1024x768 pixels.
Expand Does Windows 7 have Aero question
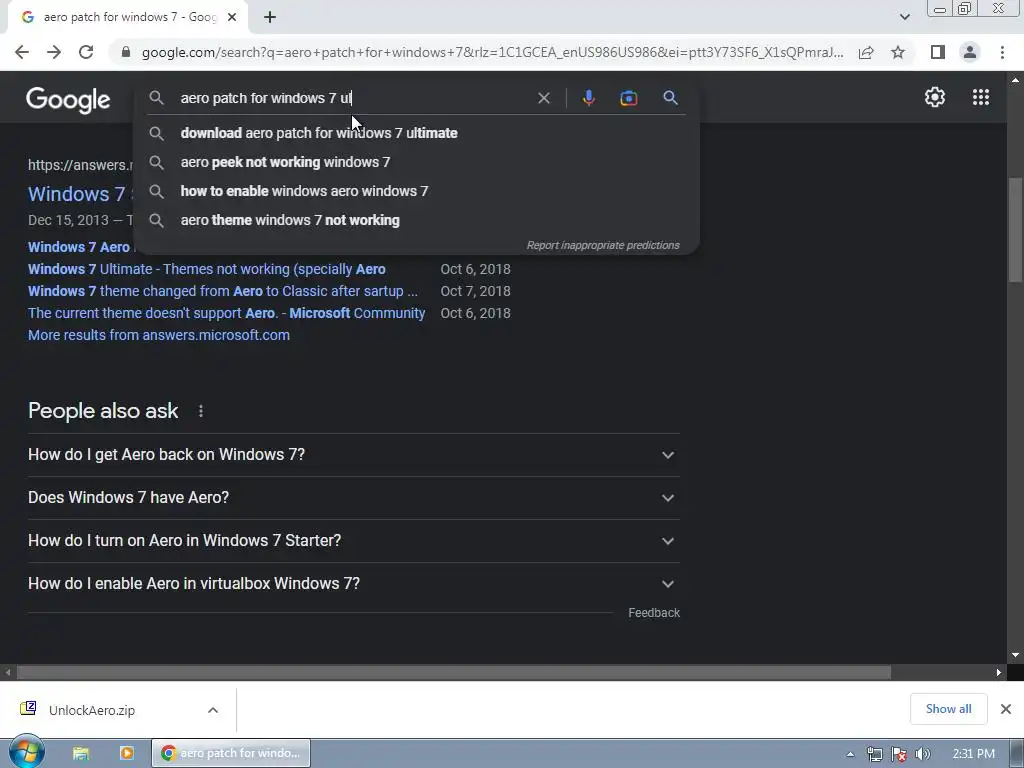coord(353,498)
